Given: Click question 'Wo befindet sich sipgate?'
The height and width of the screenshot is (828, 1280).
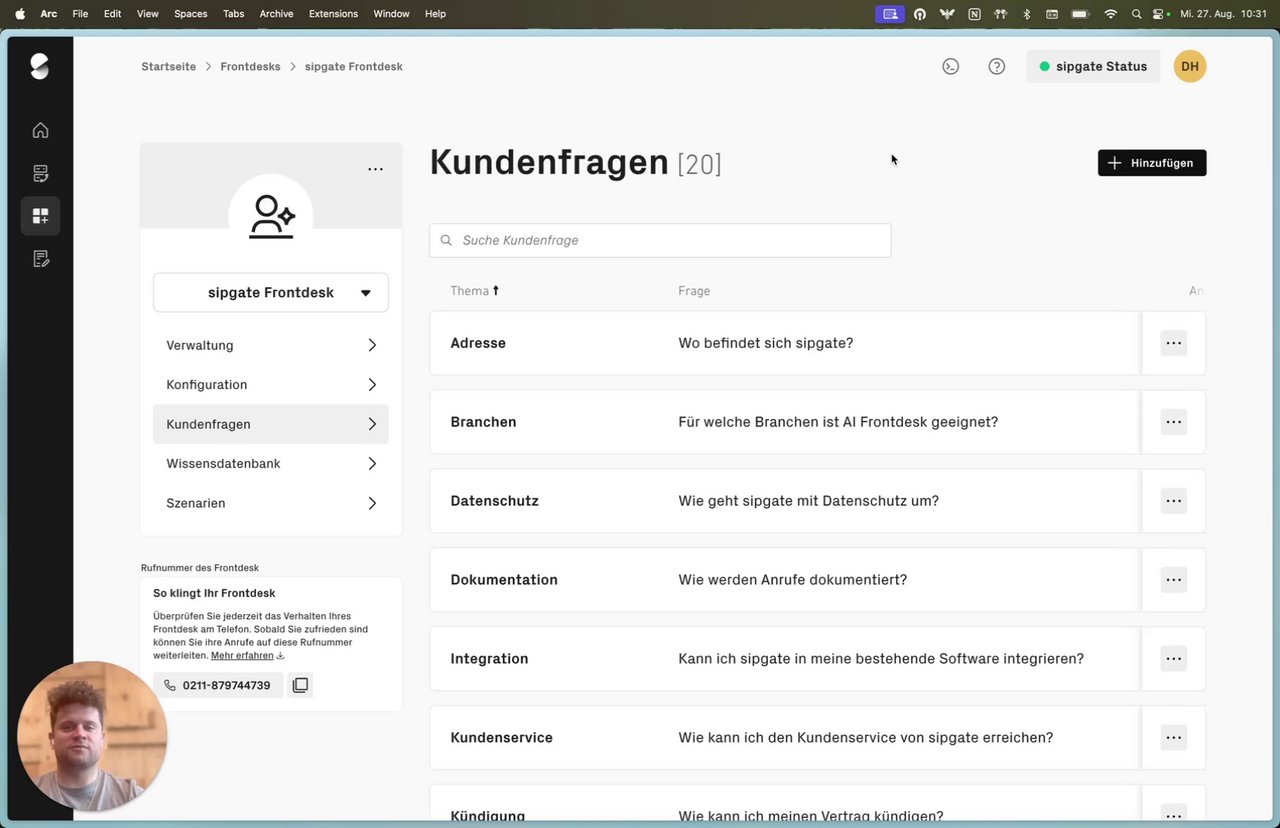Looking at the screenshot, I should (766, 343).
